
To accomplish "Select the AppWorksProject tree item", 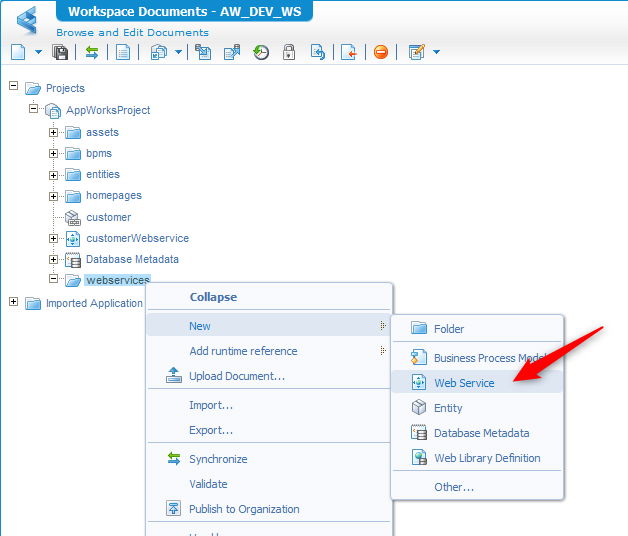I will pyautogui.click(x=108, y=110).
